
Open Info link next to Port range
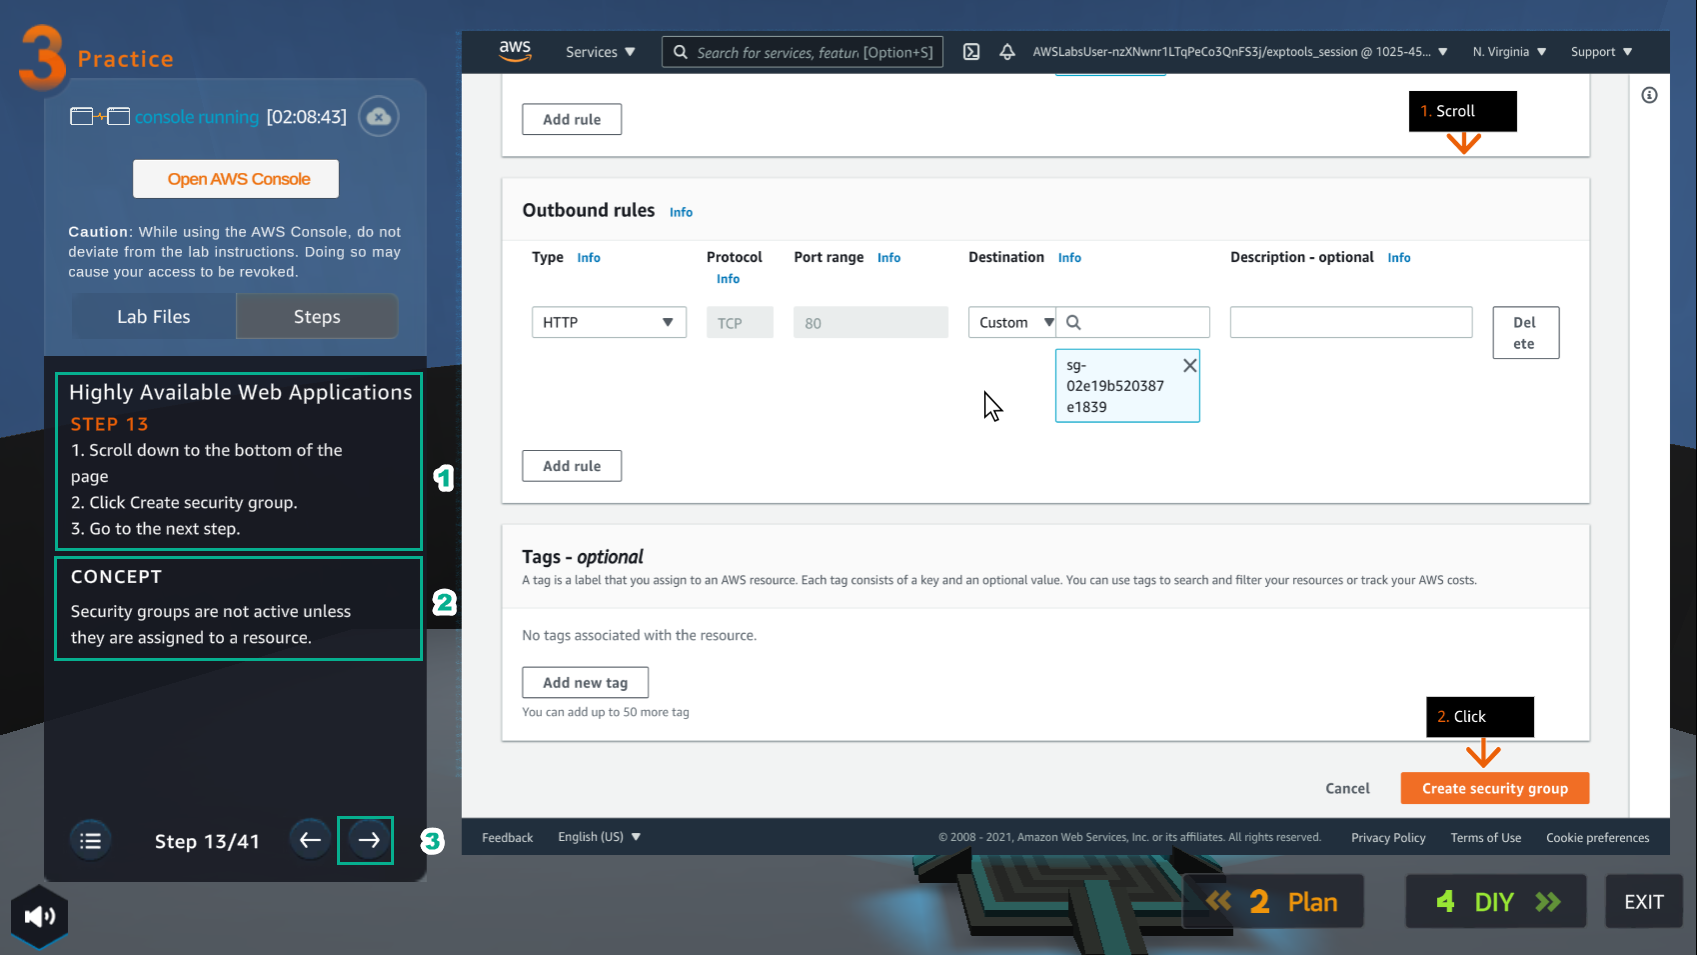coord(889,258)
